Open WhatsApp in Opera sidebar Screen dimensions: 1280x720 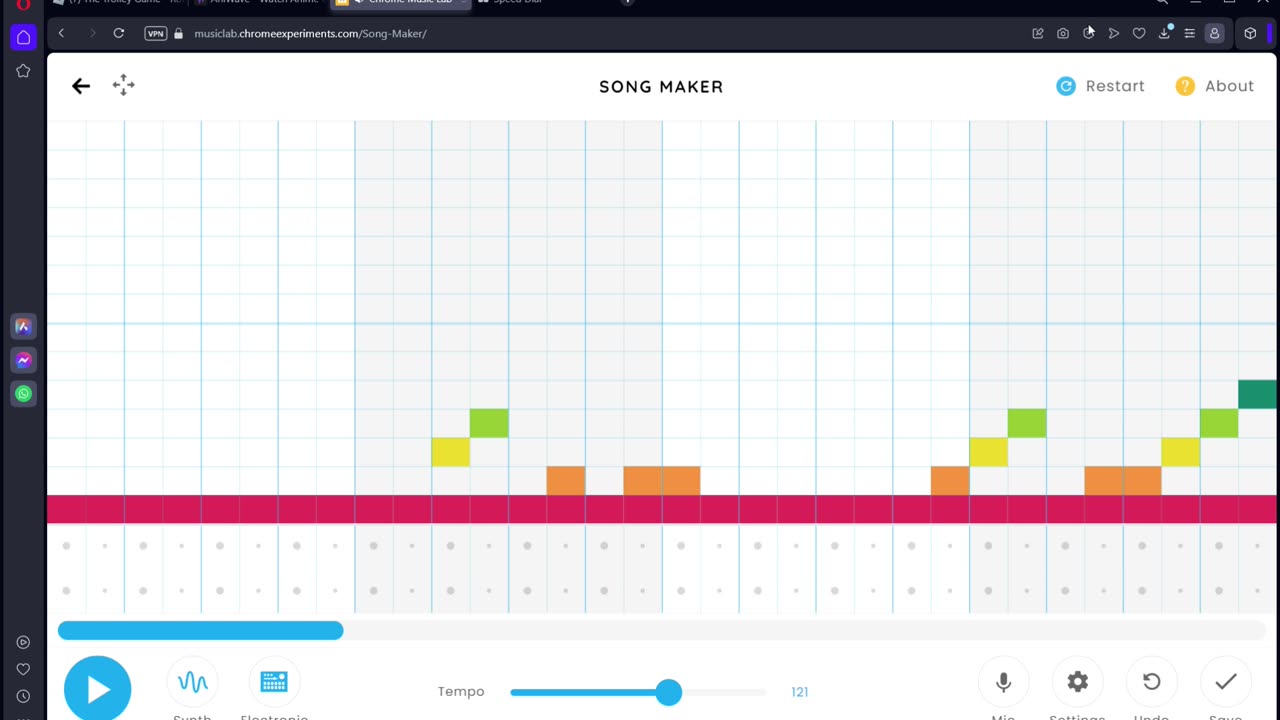(23, 393)
